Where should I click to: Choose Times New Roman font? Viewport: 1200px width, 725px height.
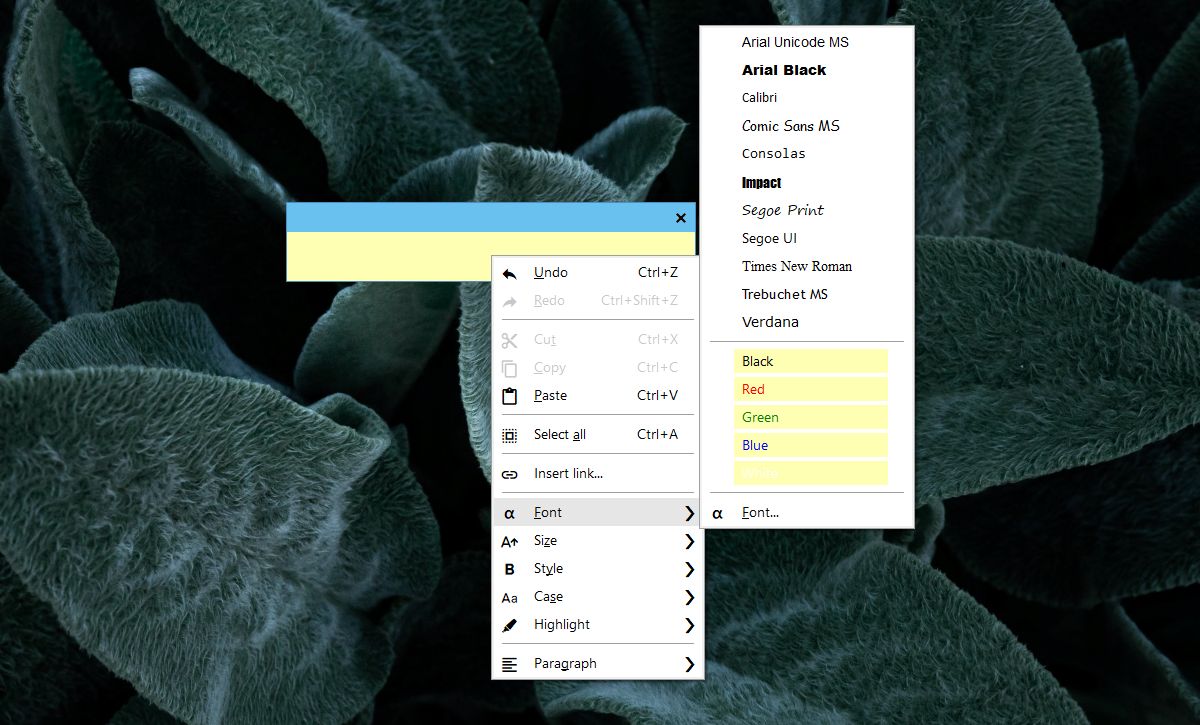click(x=797, y=266)
